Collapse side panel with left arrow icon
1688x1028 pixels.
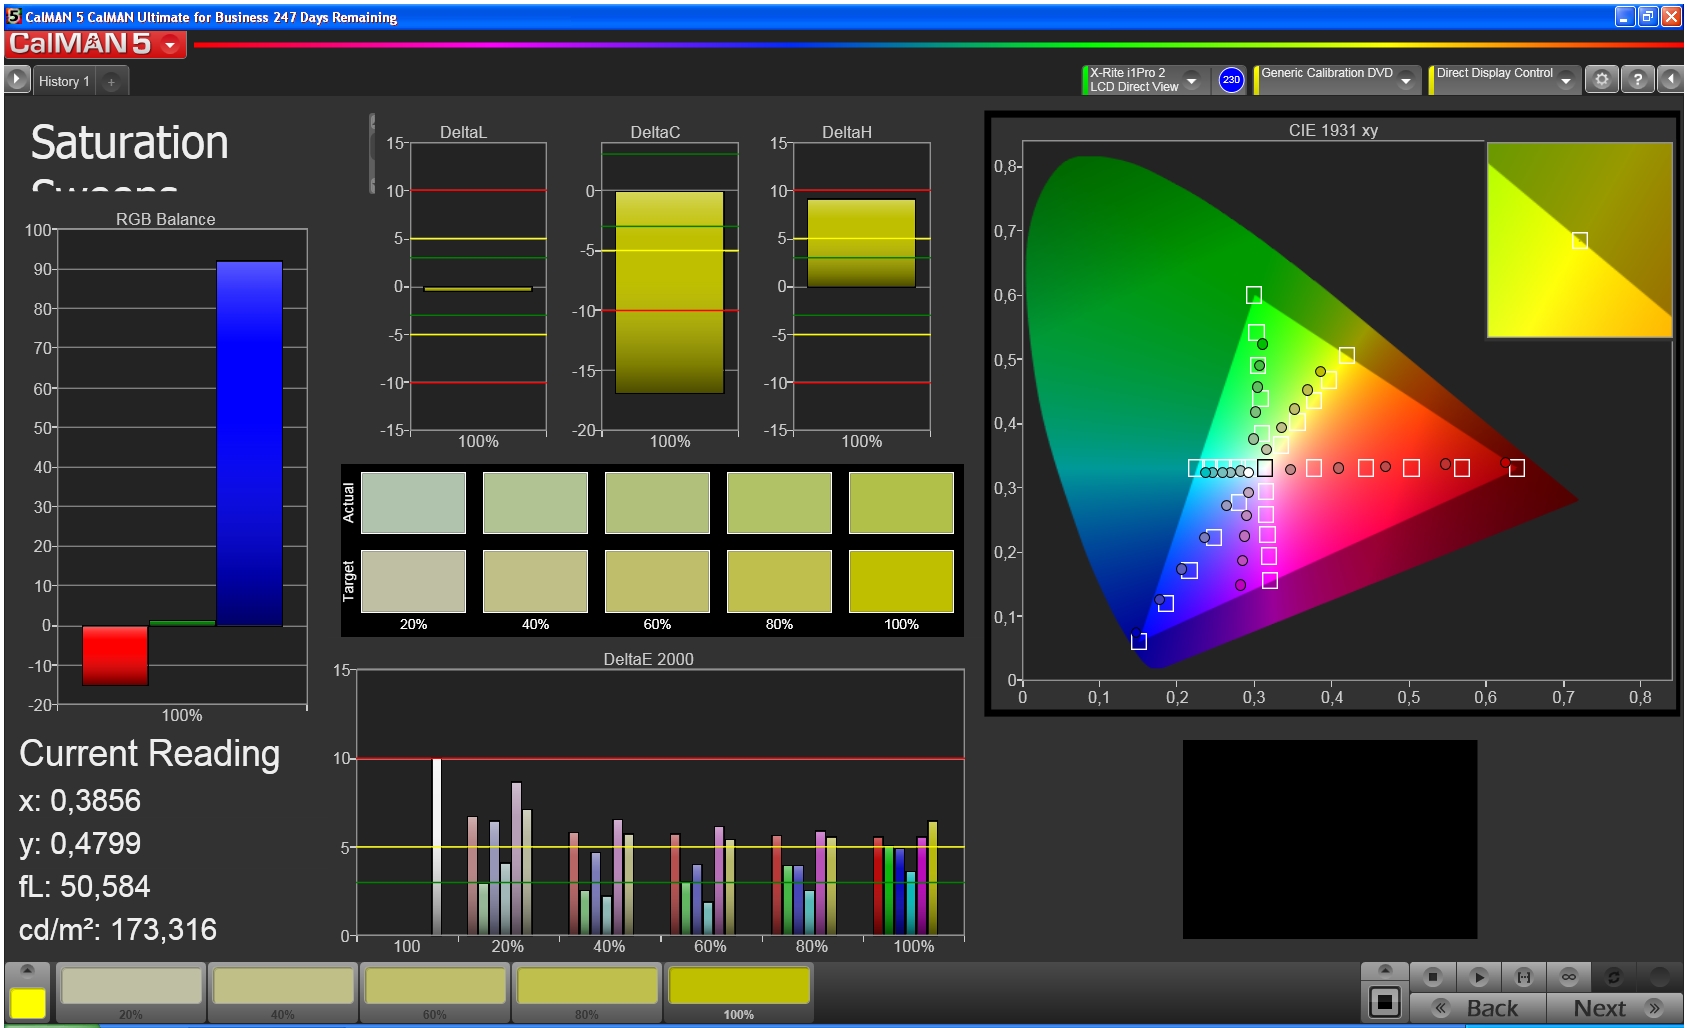1670,80
